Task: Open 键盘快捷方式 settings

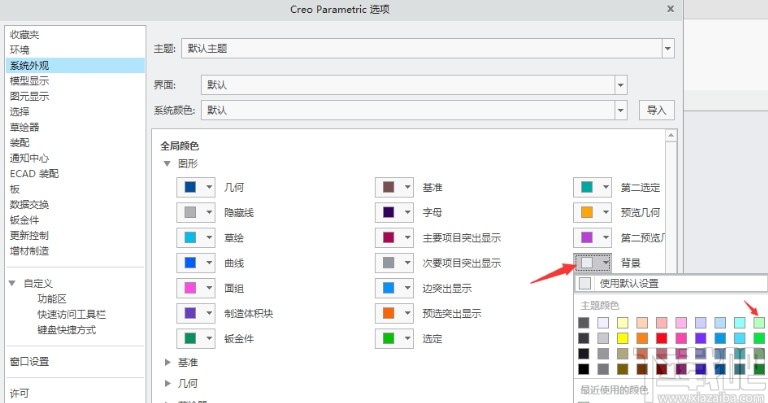Action: point(67,330)
